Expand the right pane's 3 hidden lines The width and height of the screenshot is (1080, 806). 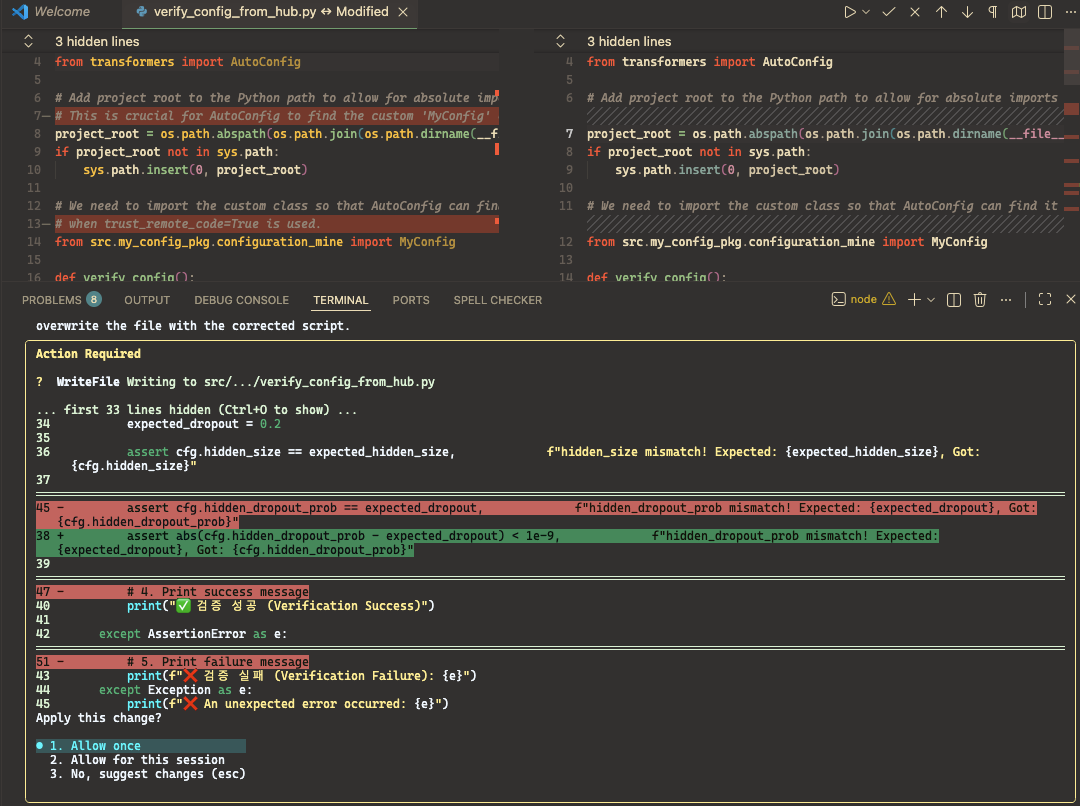point(629,41)
